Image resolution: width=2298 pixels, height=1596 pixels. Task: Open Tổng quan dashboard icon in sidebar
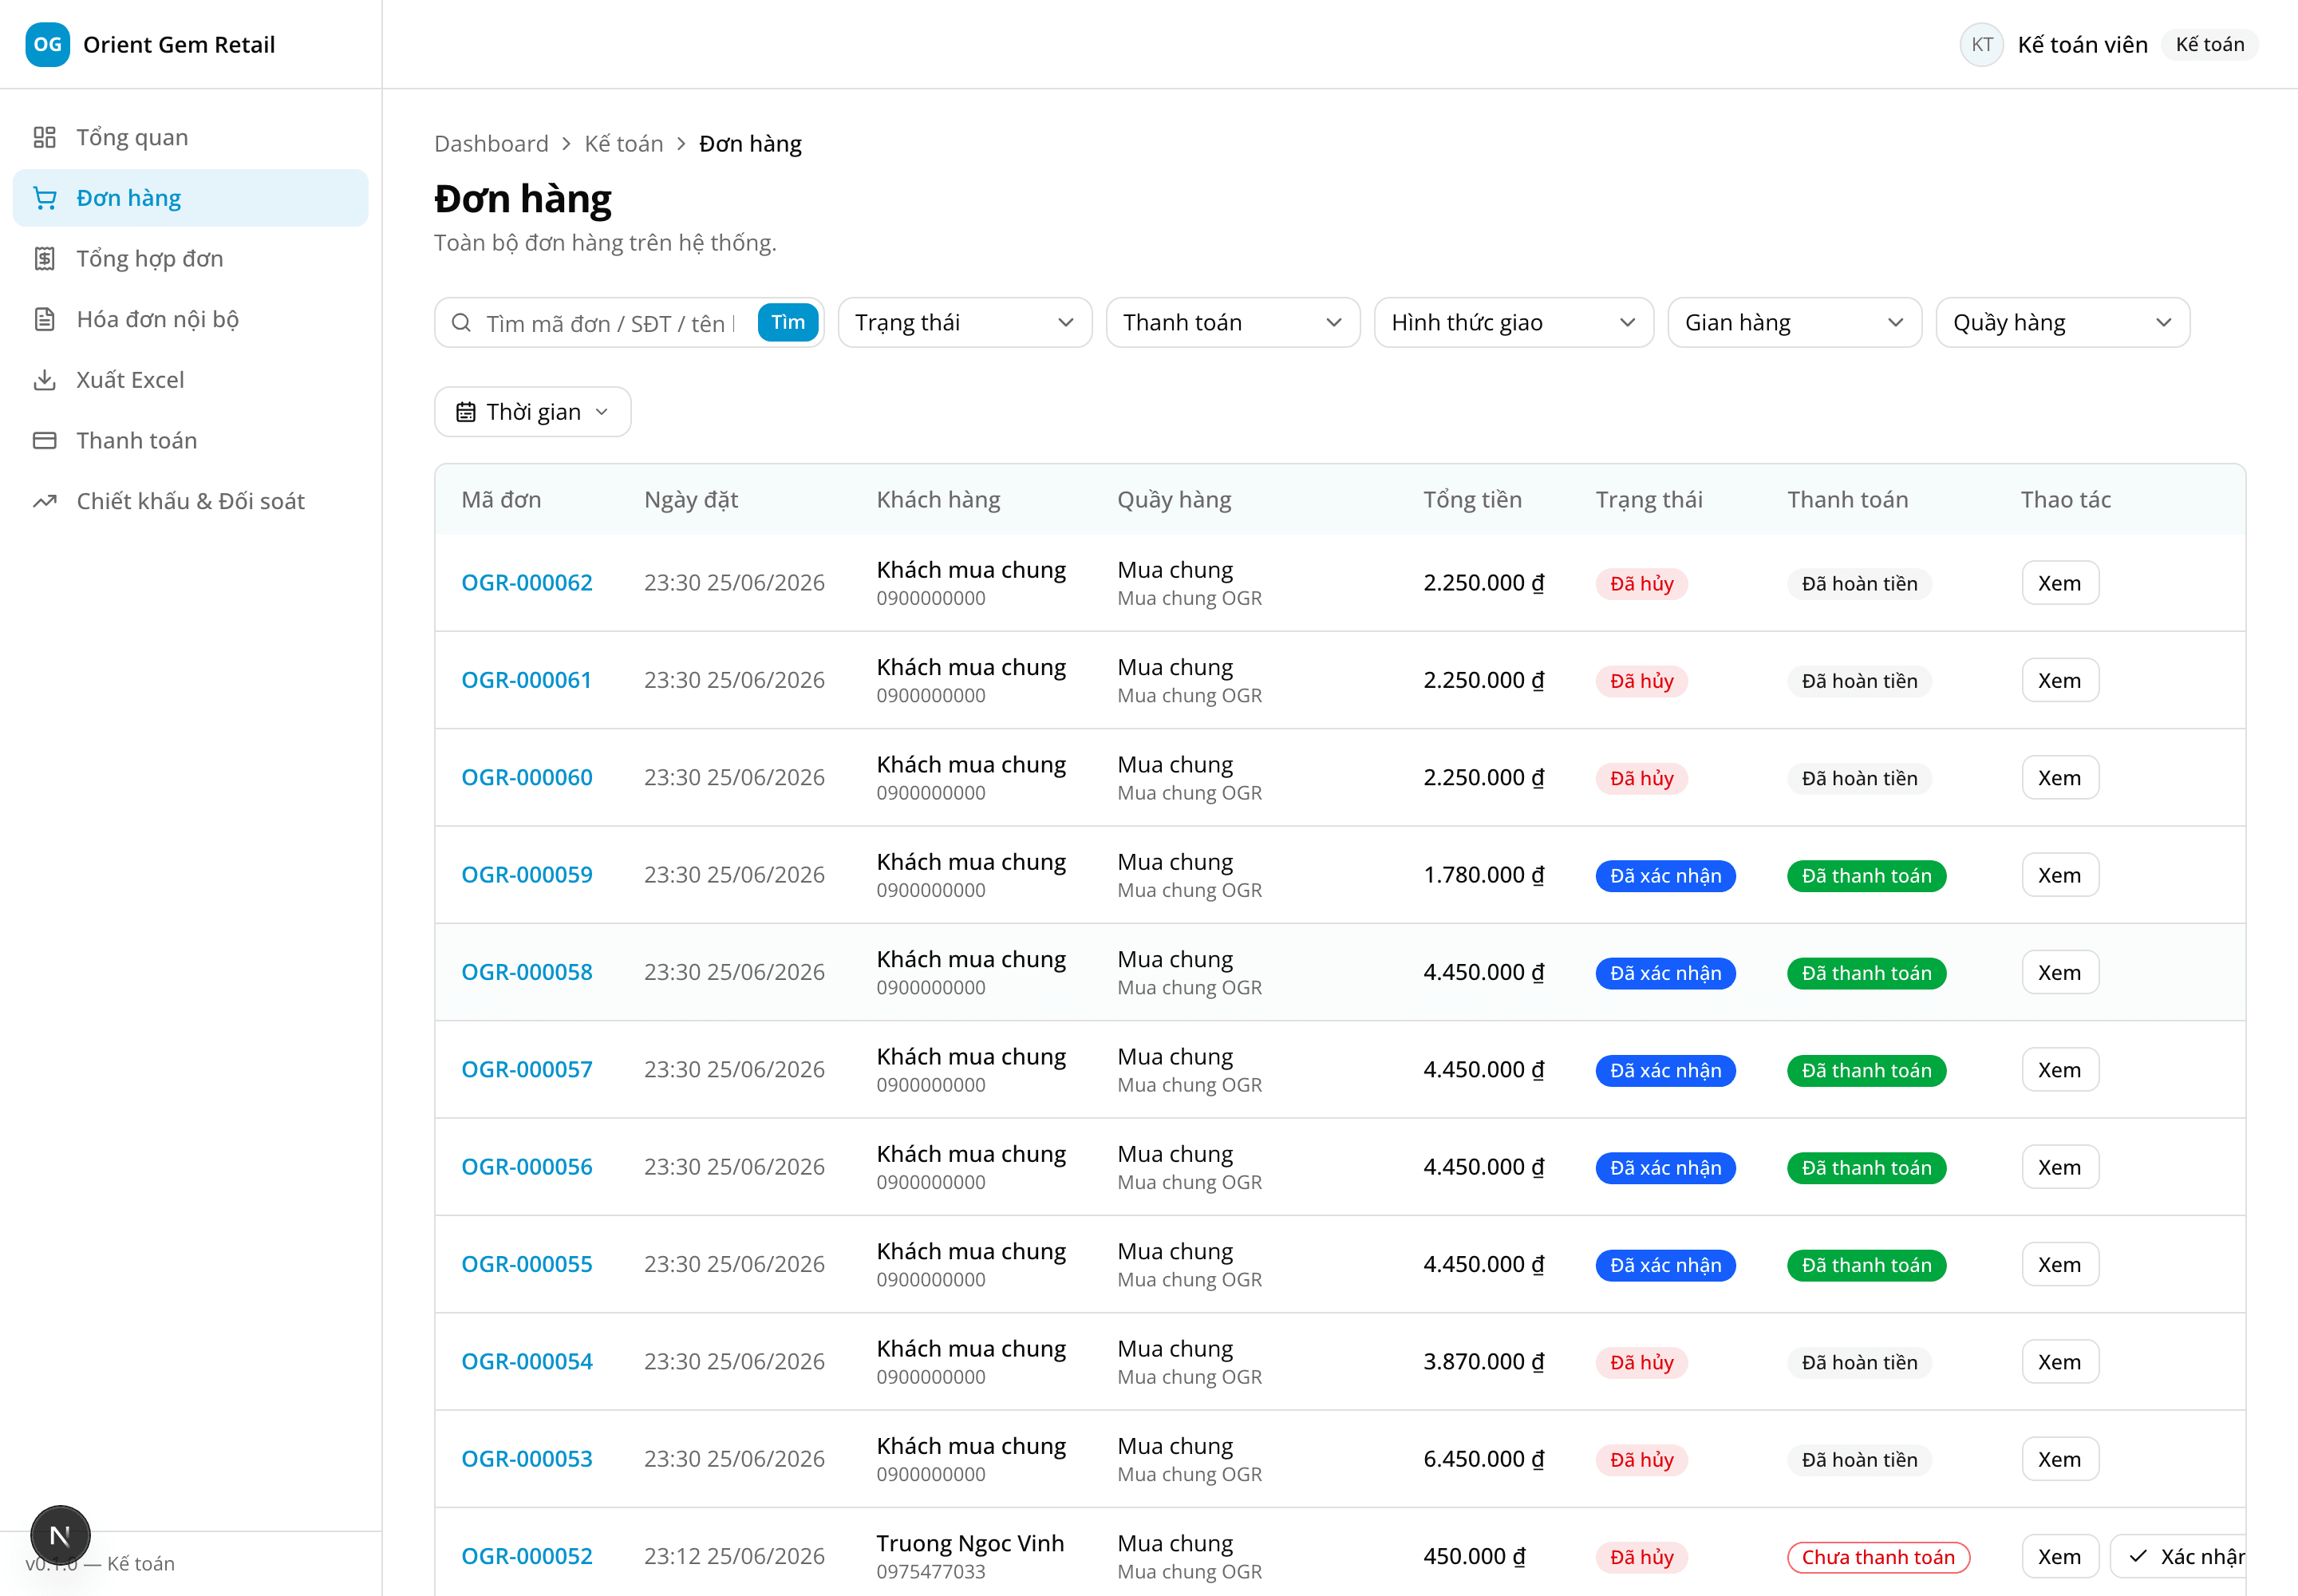(x=45, y=137)
